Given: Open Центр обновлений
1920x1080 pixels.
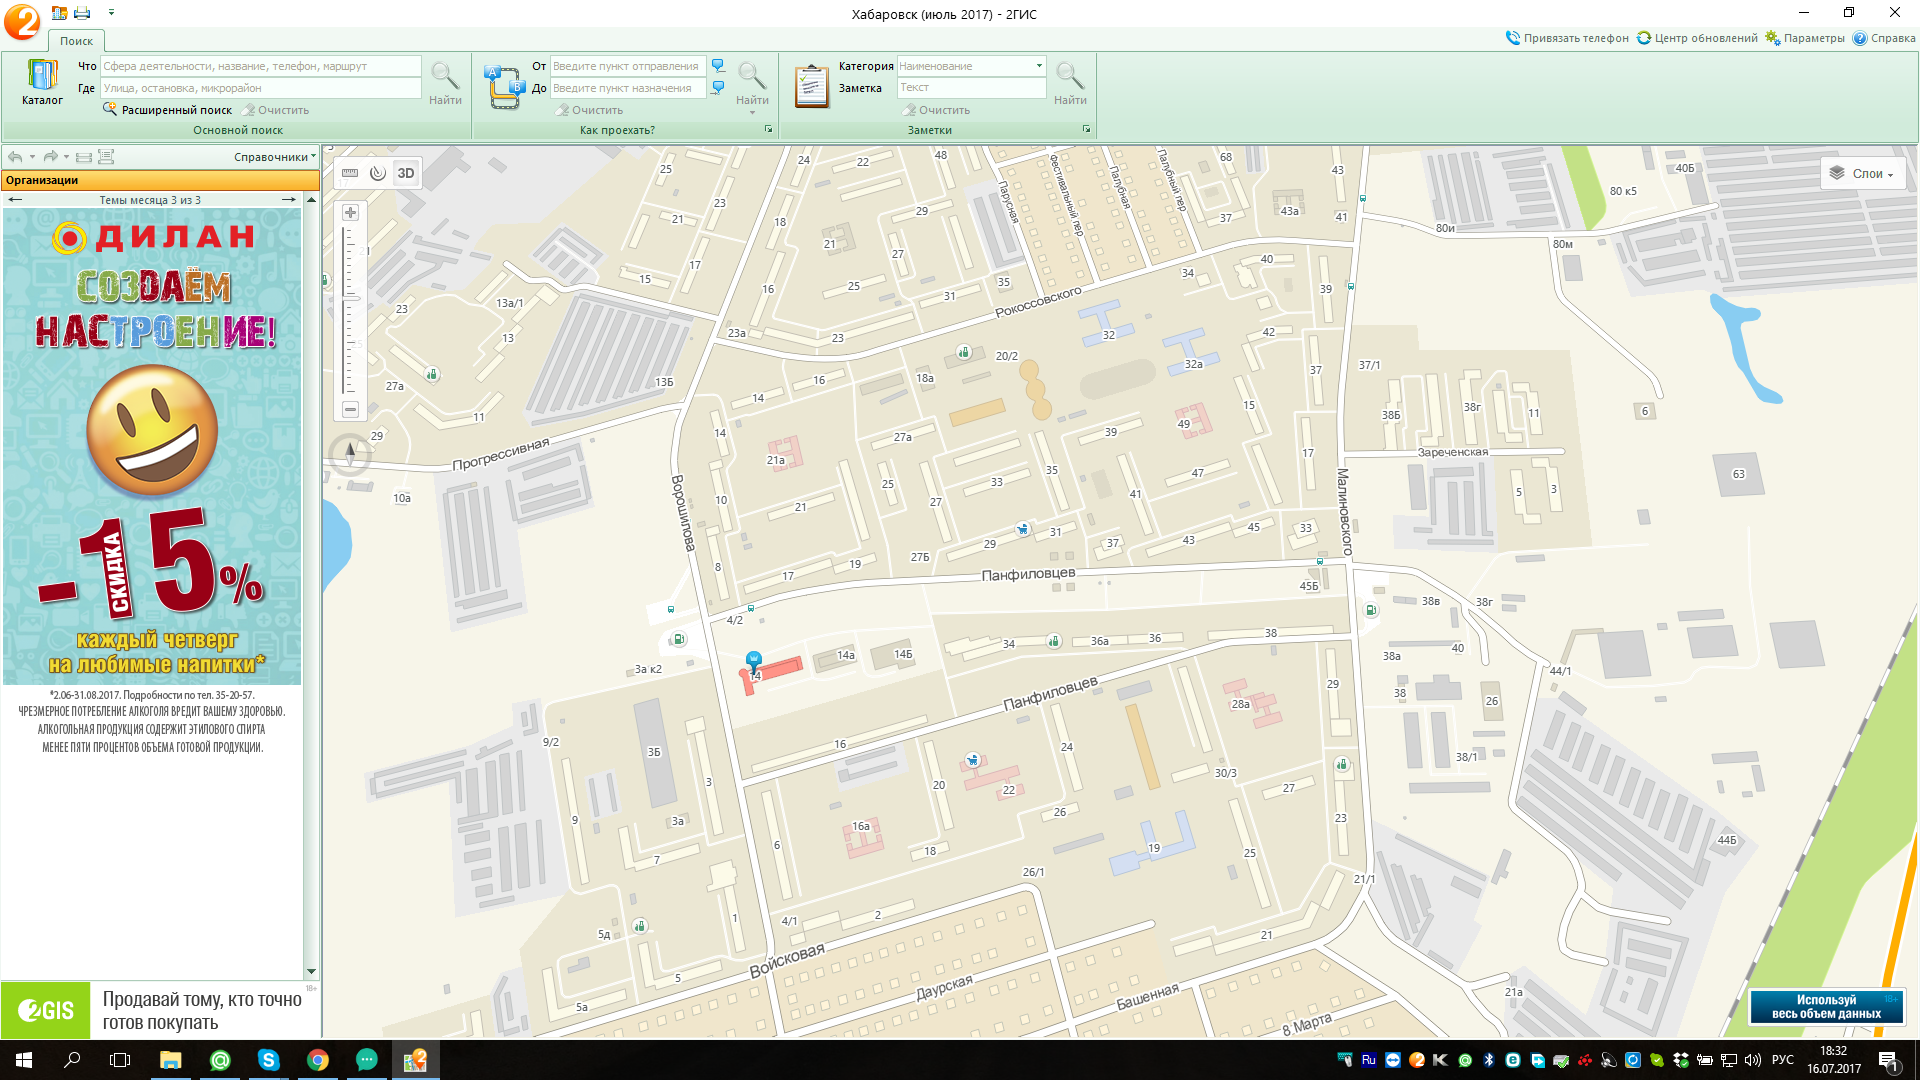Looking at the screenshot, I should pos(1697,38).
